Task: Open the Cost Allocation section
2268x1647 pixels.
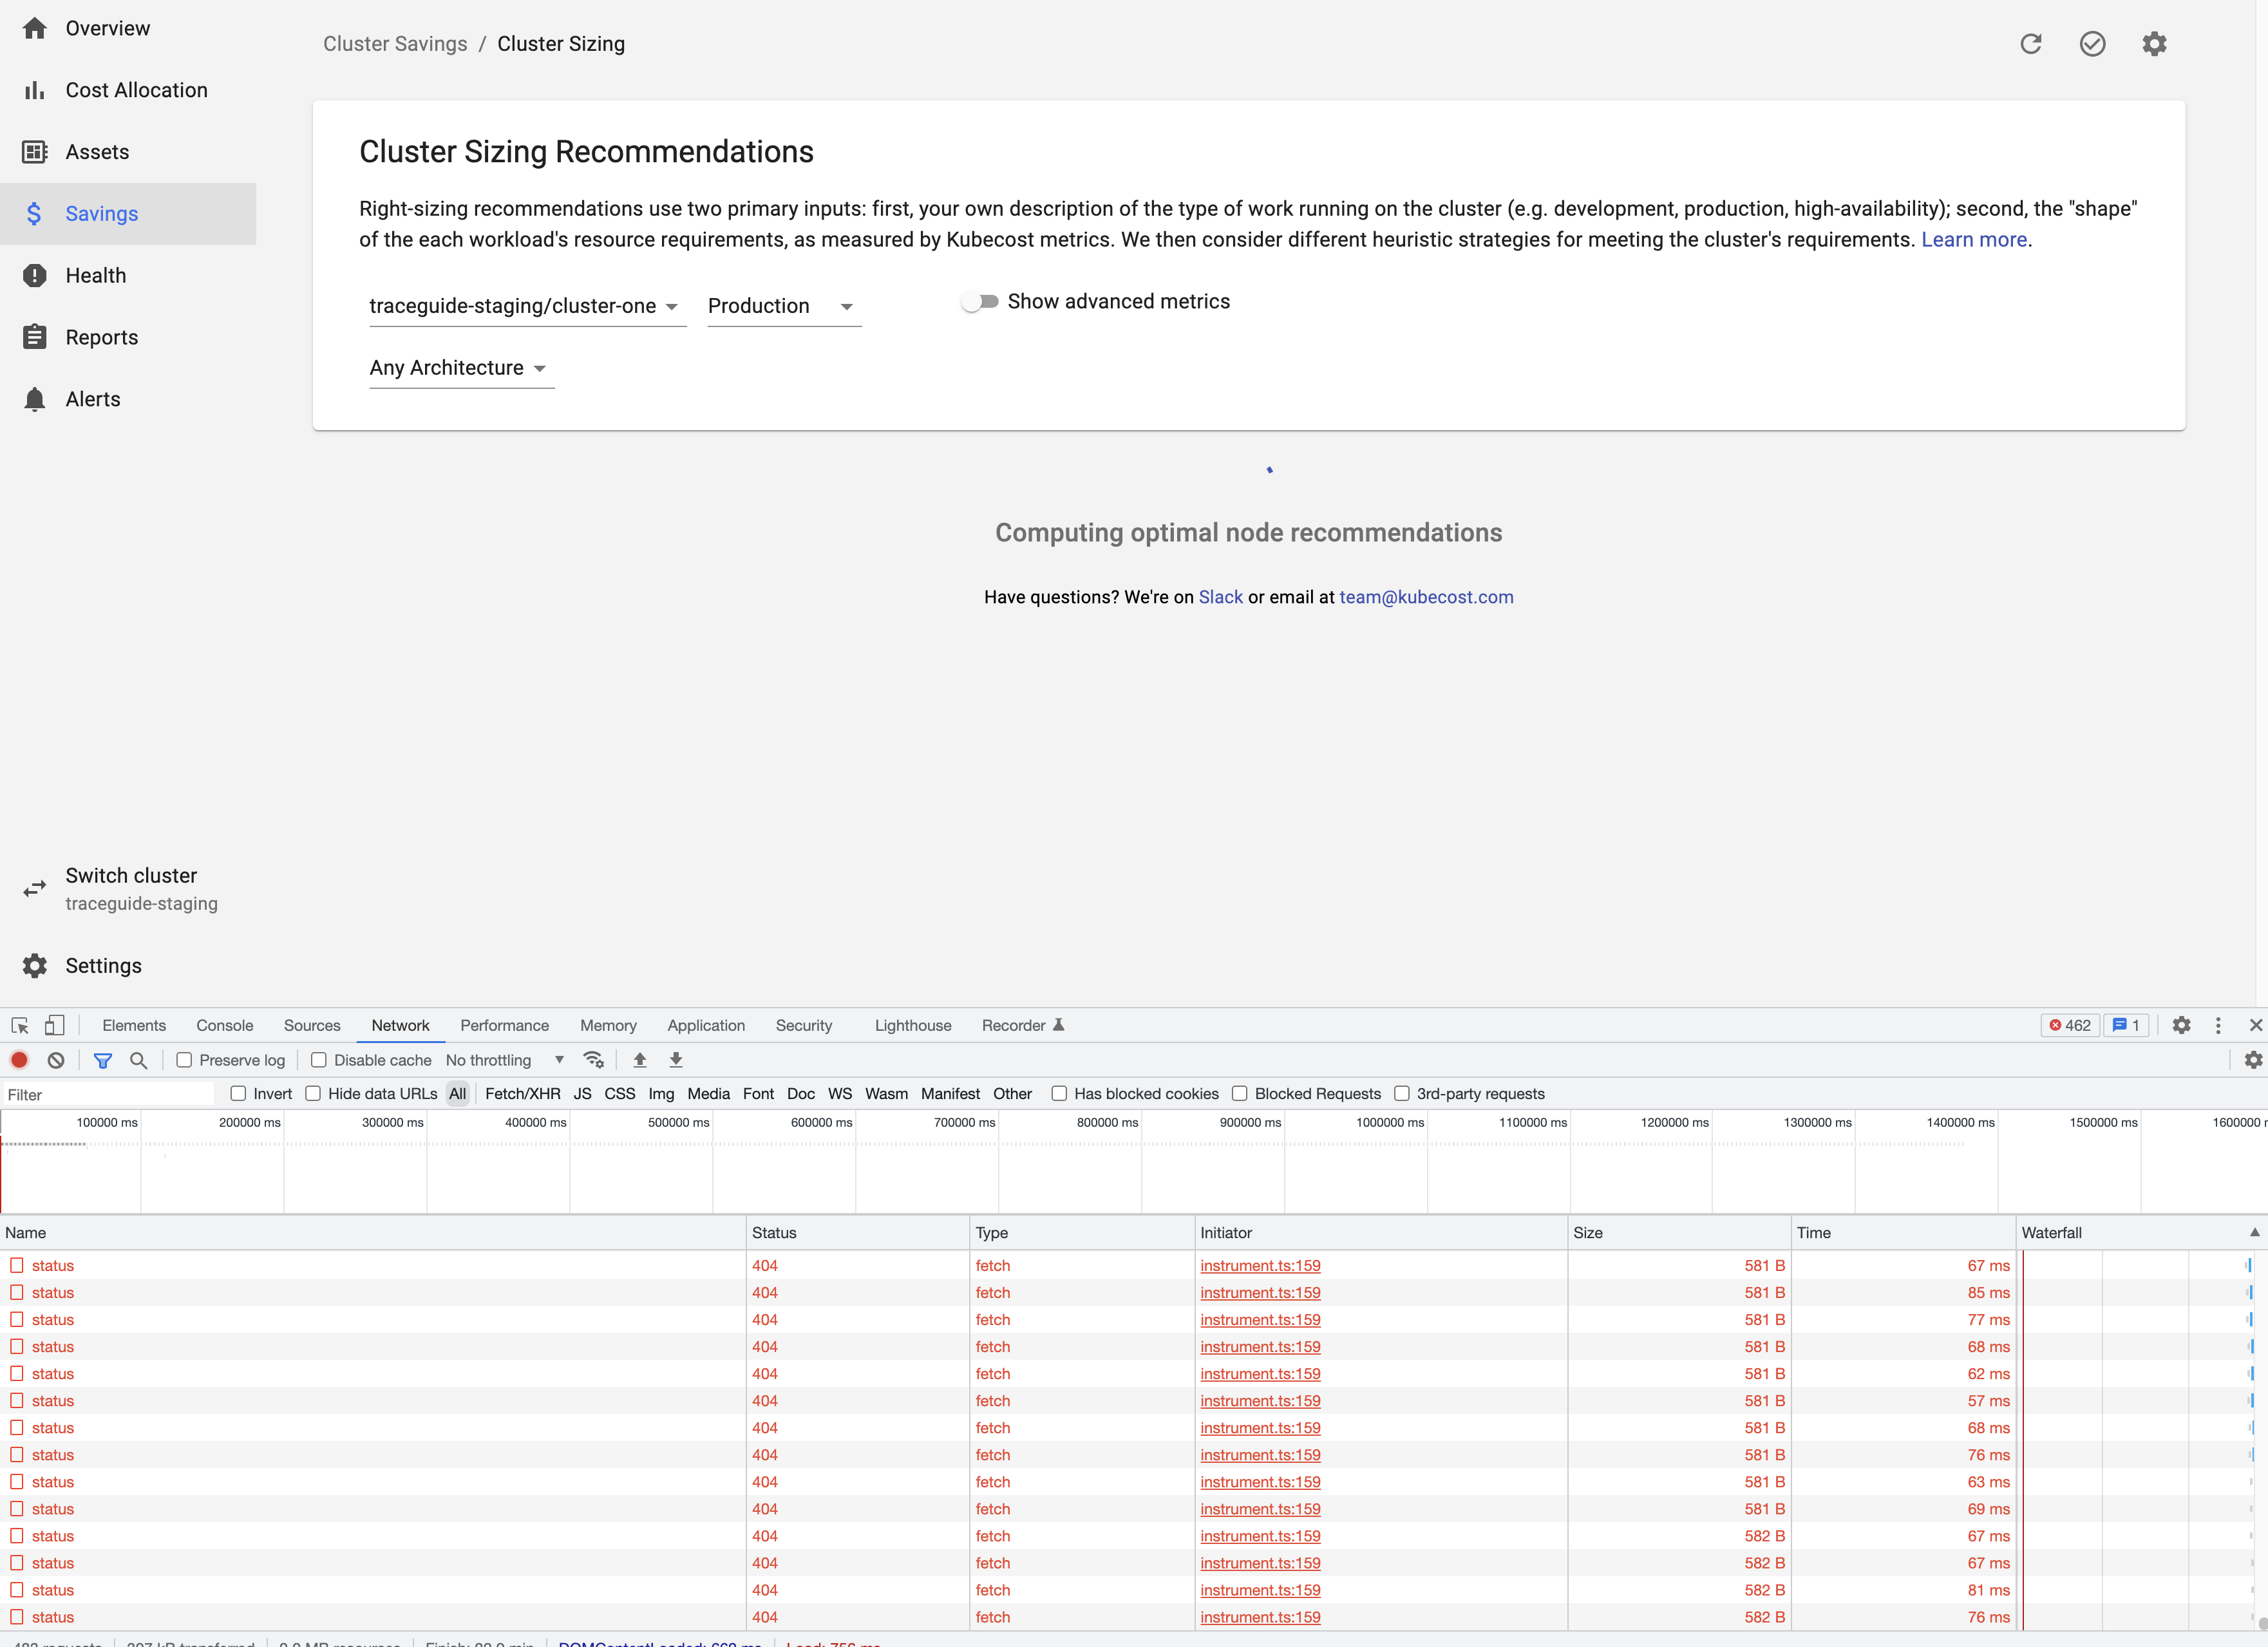Action: point(136,90)
